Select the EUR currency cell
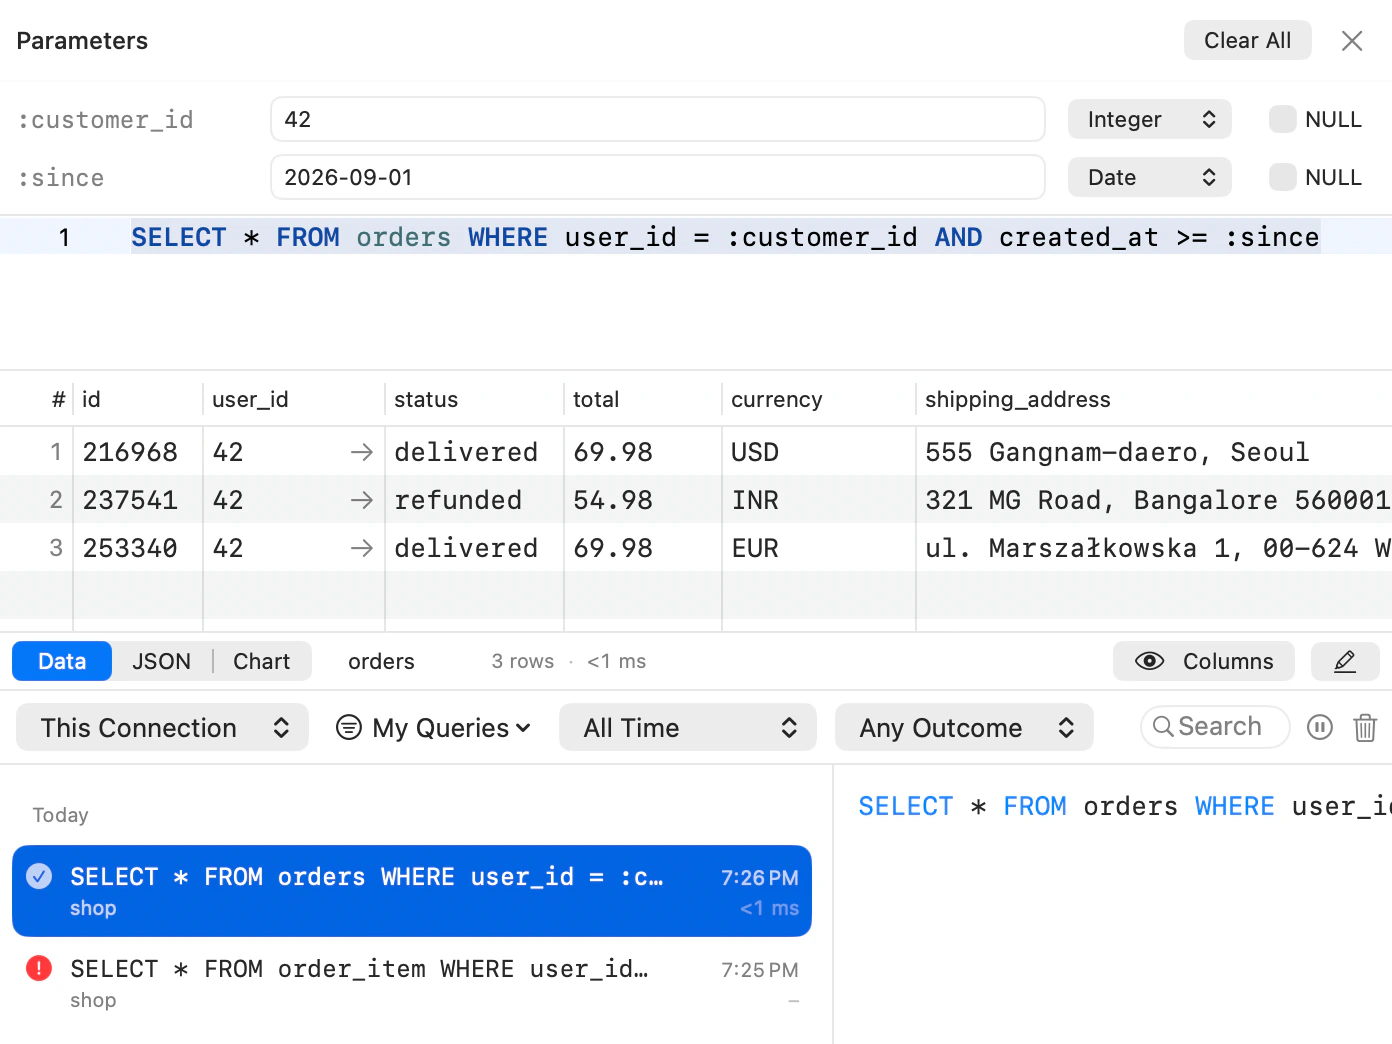 click(818, 548)
